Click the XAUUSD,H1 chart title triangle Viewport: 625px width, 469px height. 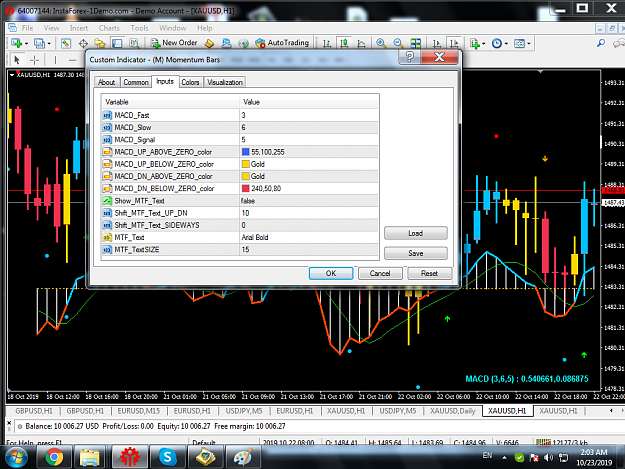point(12,75)
